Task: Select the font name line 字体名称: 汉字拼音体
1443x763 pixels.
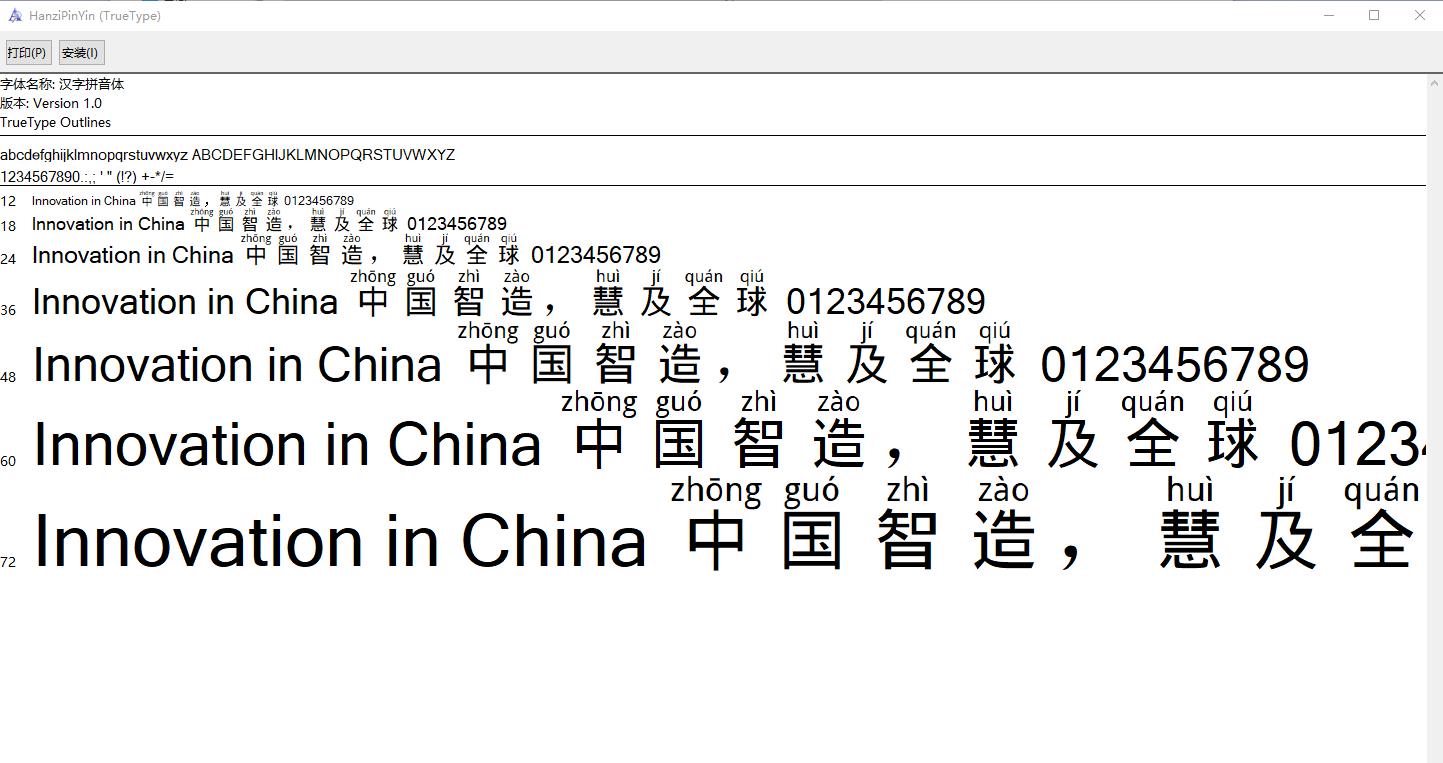Action: (x=62, y=84)
